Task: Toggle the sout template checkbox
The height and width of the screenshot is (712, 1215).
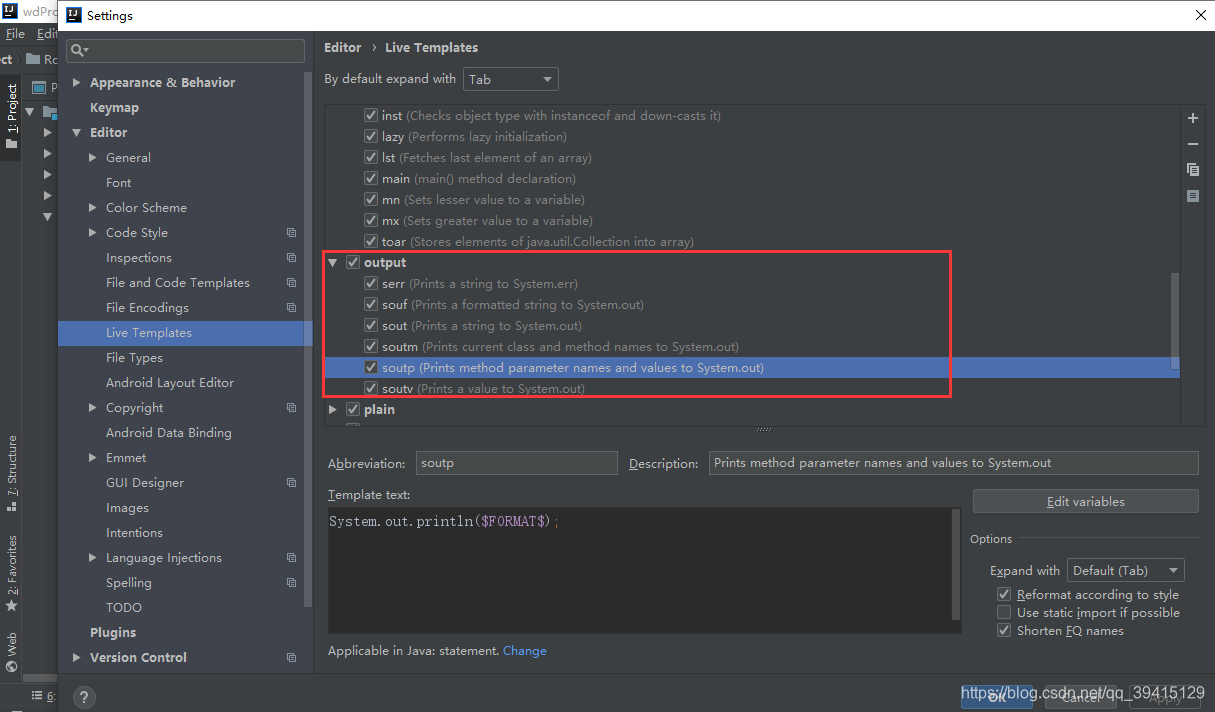Action: point(371,326)
